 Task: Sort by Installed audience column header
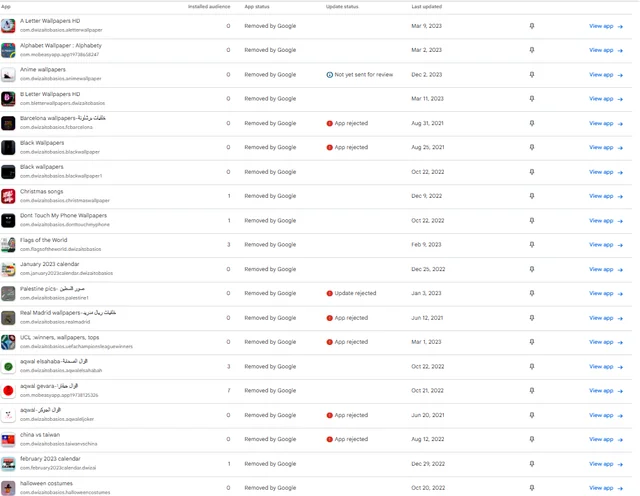tap(209, 6)
